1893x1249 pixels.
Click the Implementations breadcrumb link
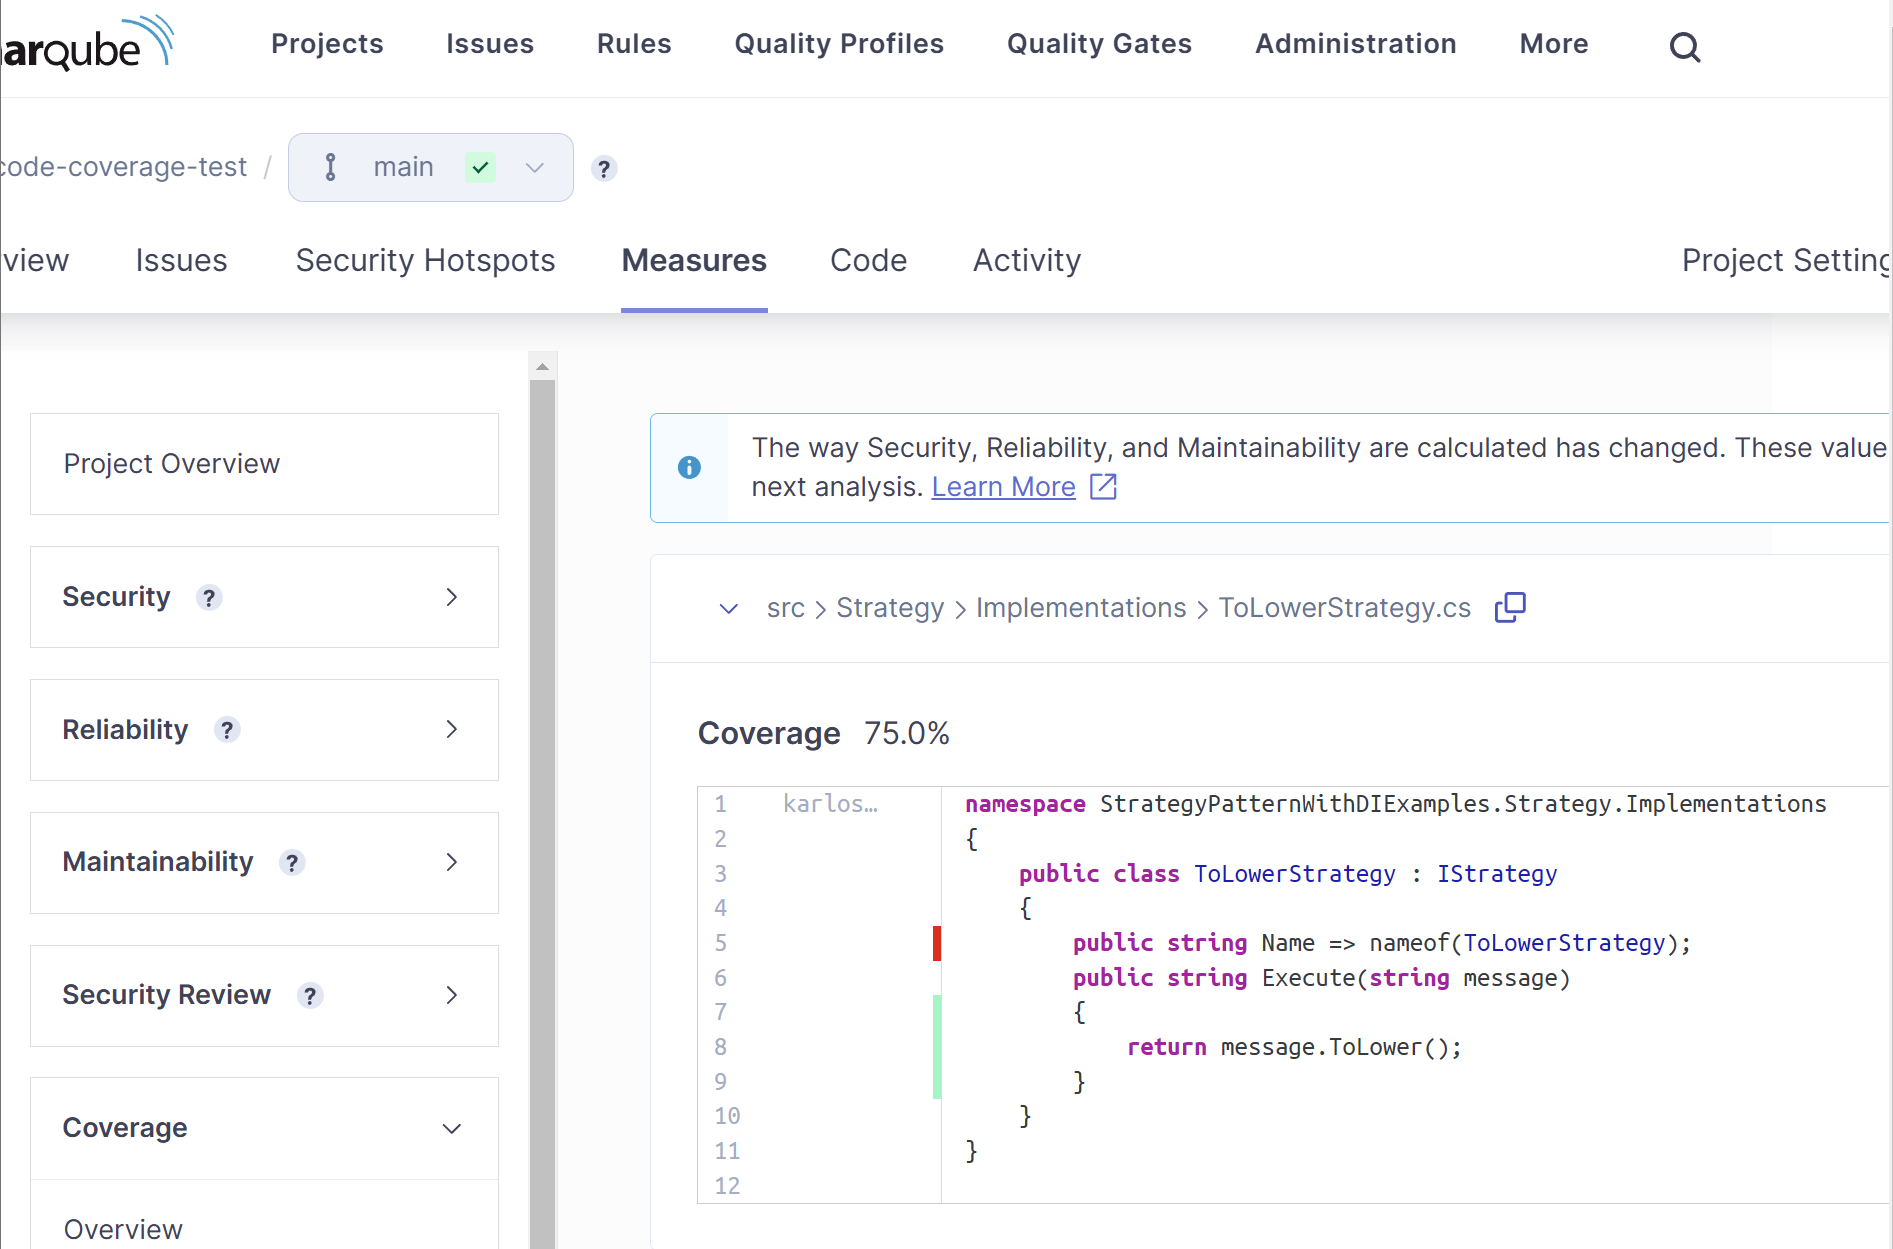[x=1080, y=608]
